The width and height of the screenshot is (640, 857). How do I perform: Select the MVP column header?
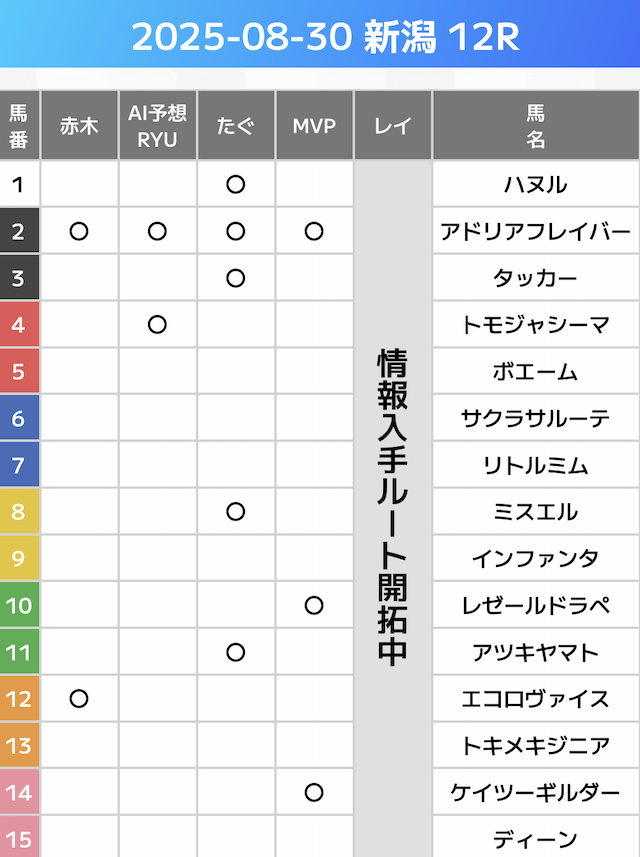(x=314, y=126)
